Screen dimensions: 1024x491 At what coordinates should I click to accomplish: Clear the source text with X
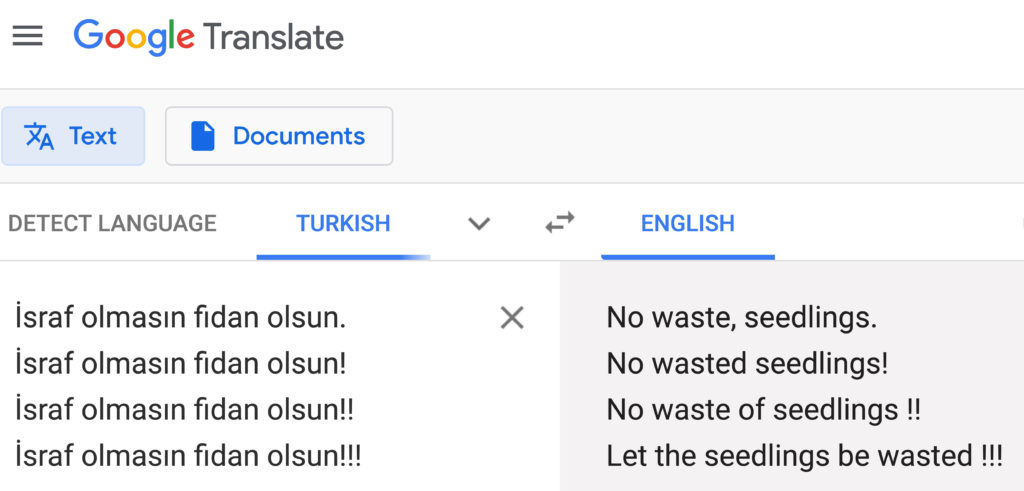pyautogui.click(x=512, y=318)
